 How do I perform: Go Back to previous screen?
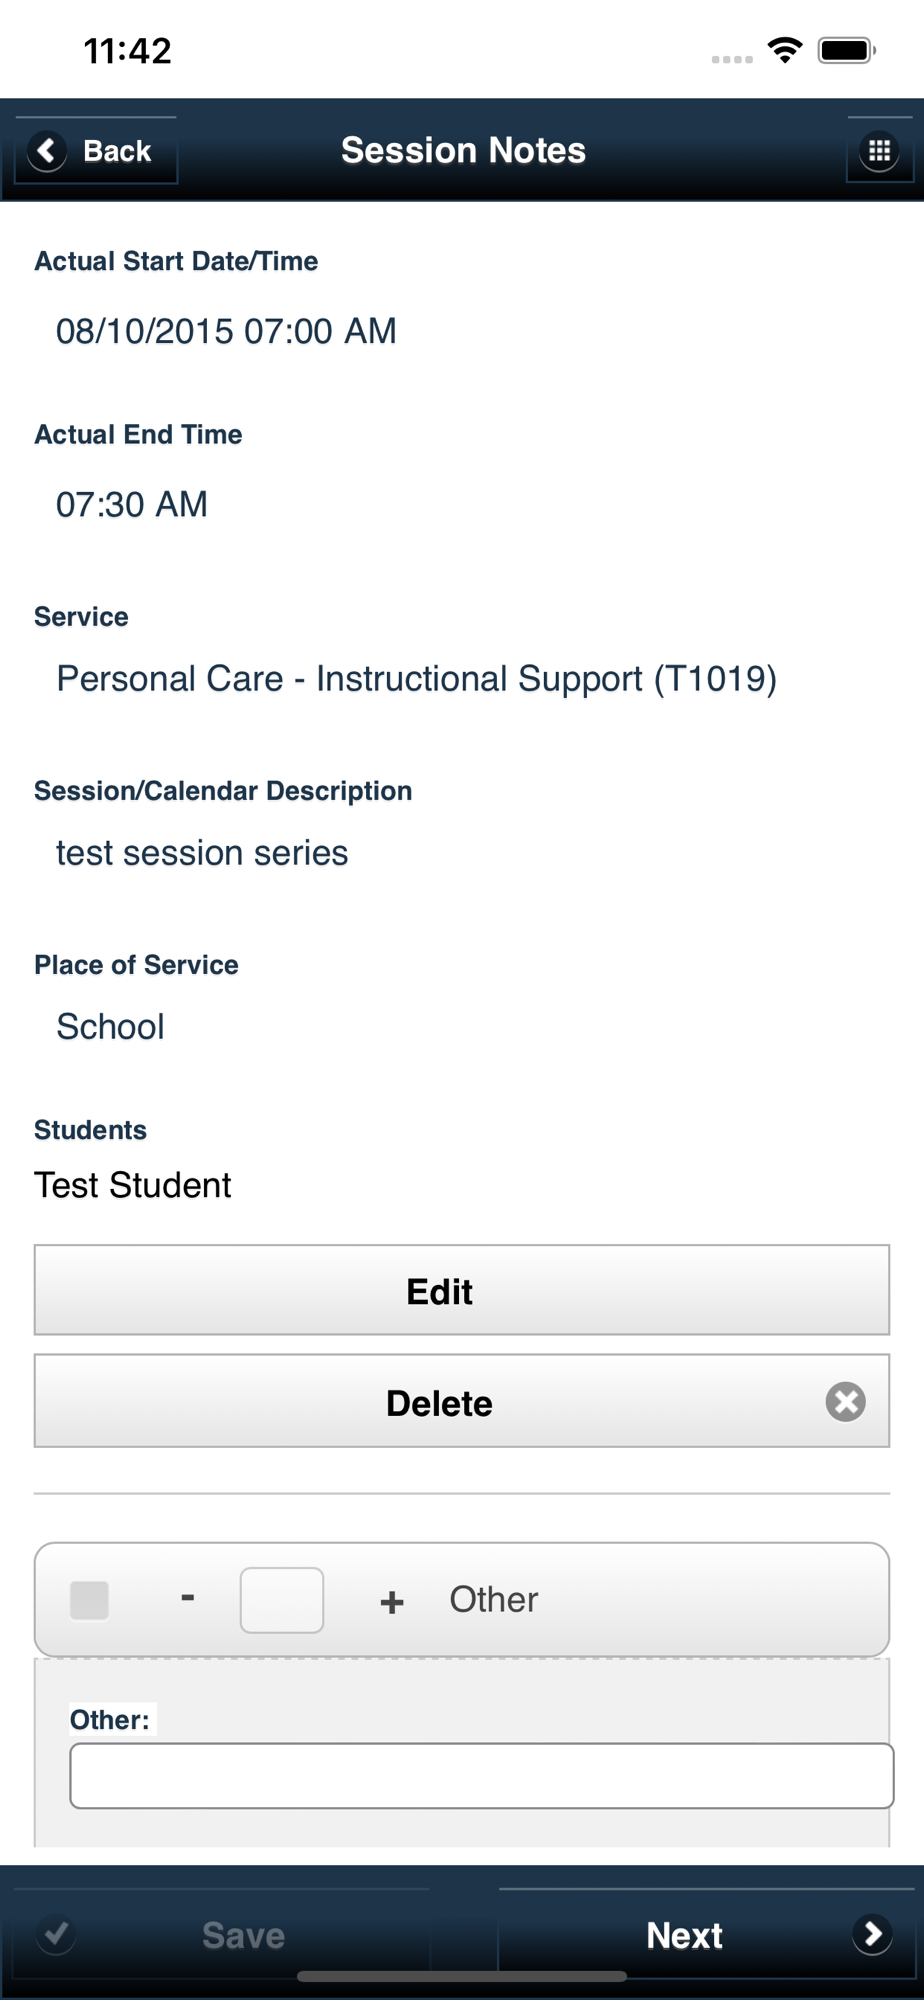96,151
